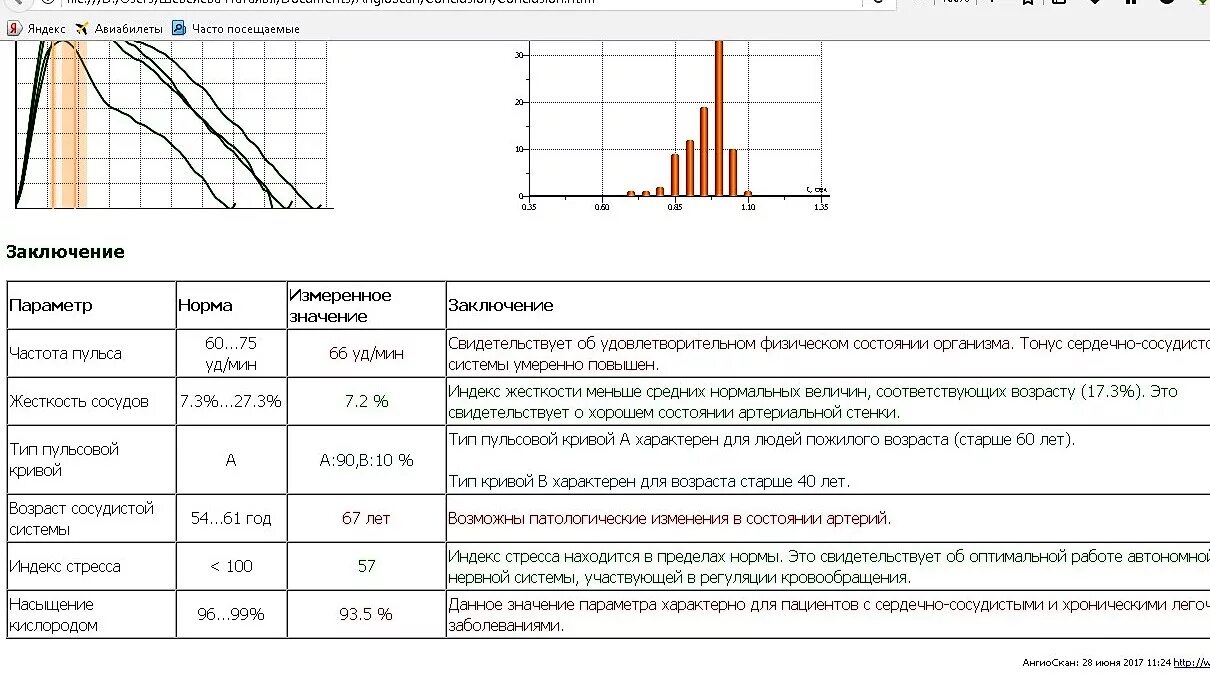This screenshot has width=1210, height=680.
Task: Select the АнгиоСкан: 28 июня 2017 footer
Action: [x=1096, y=662]
